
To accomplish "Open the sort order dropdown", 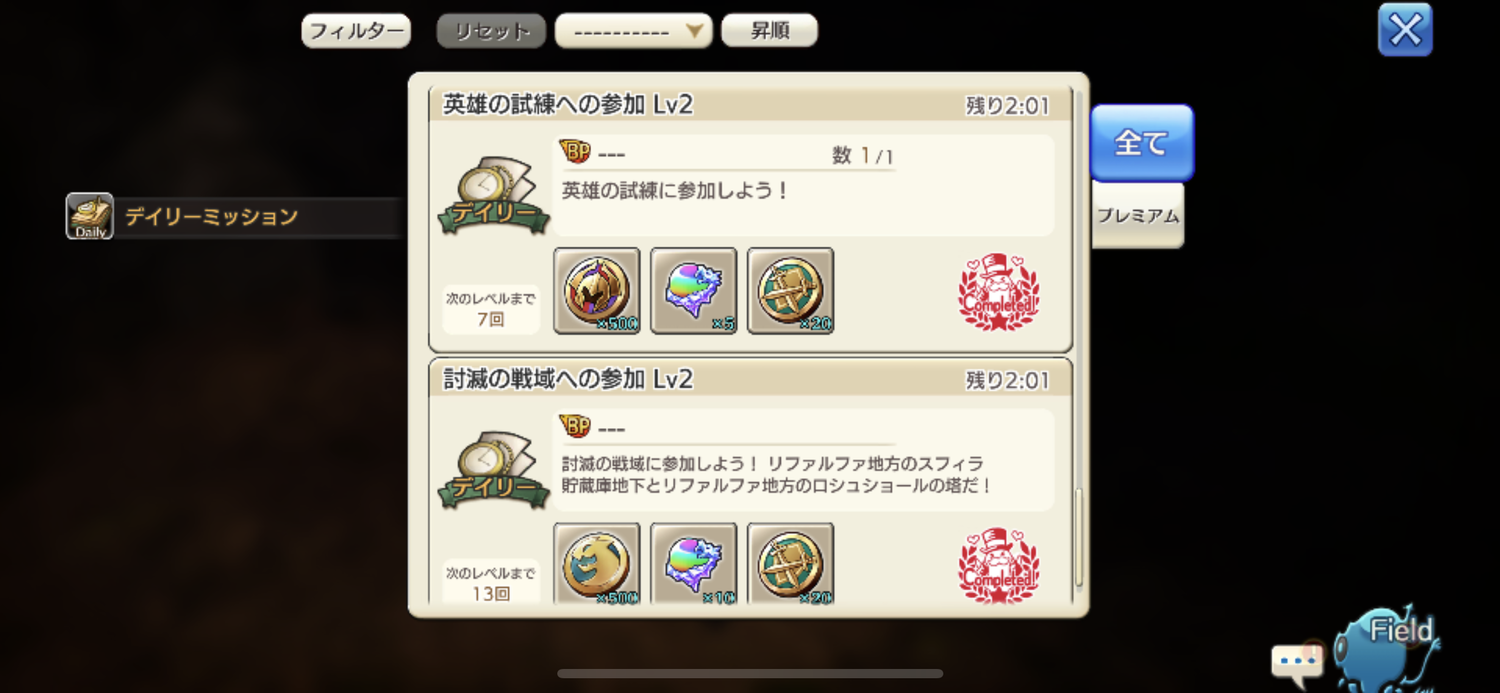I will pos(633,31).
